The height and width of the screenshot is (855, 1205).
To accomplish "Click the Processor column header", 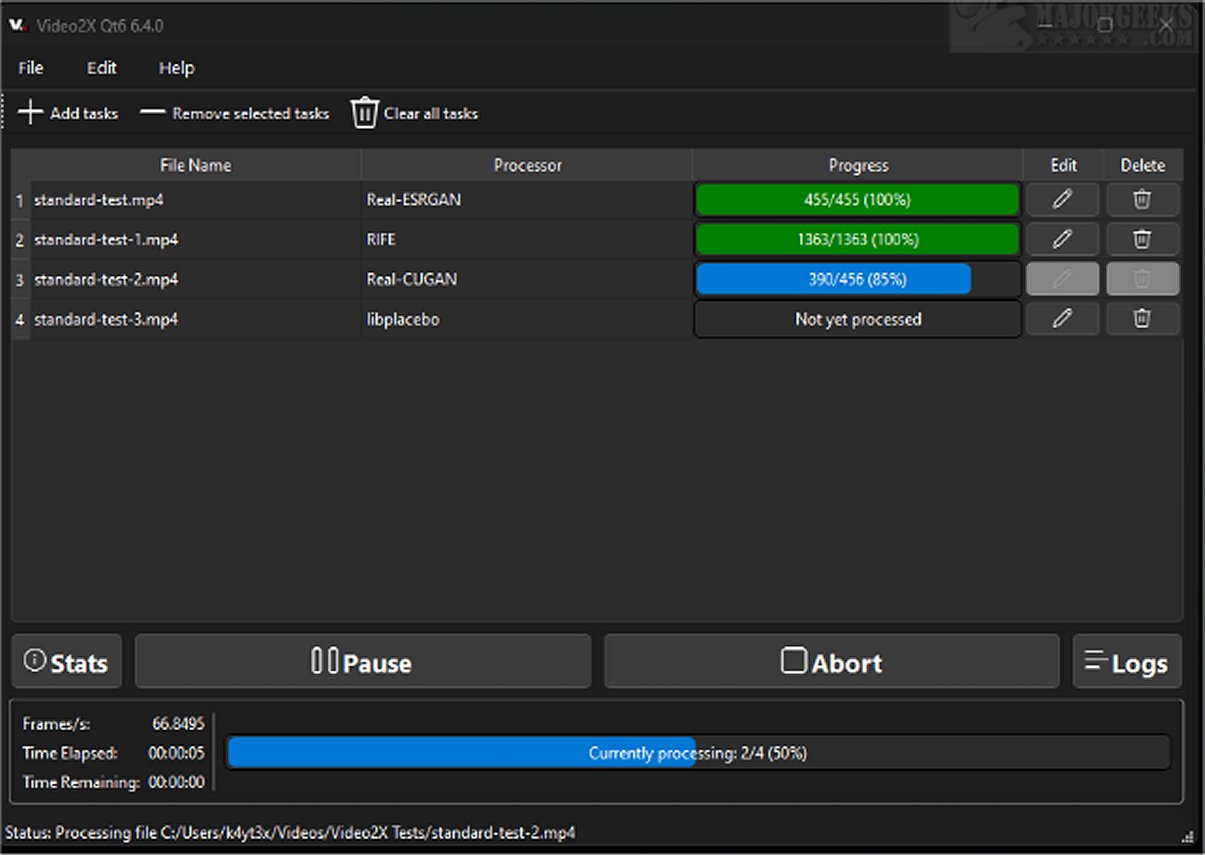I will click(527, 165).
